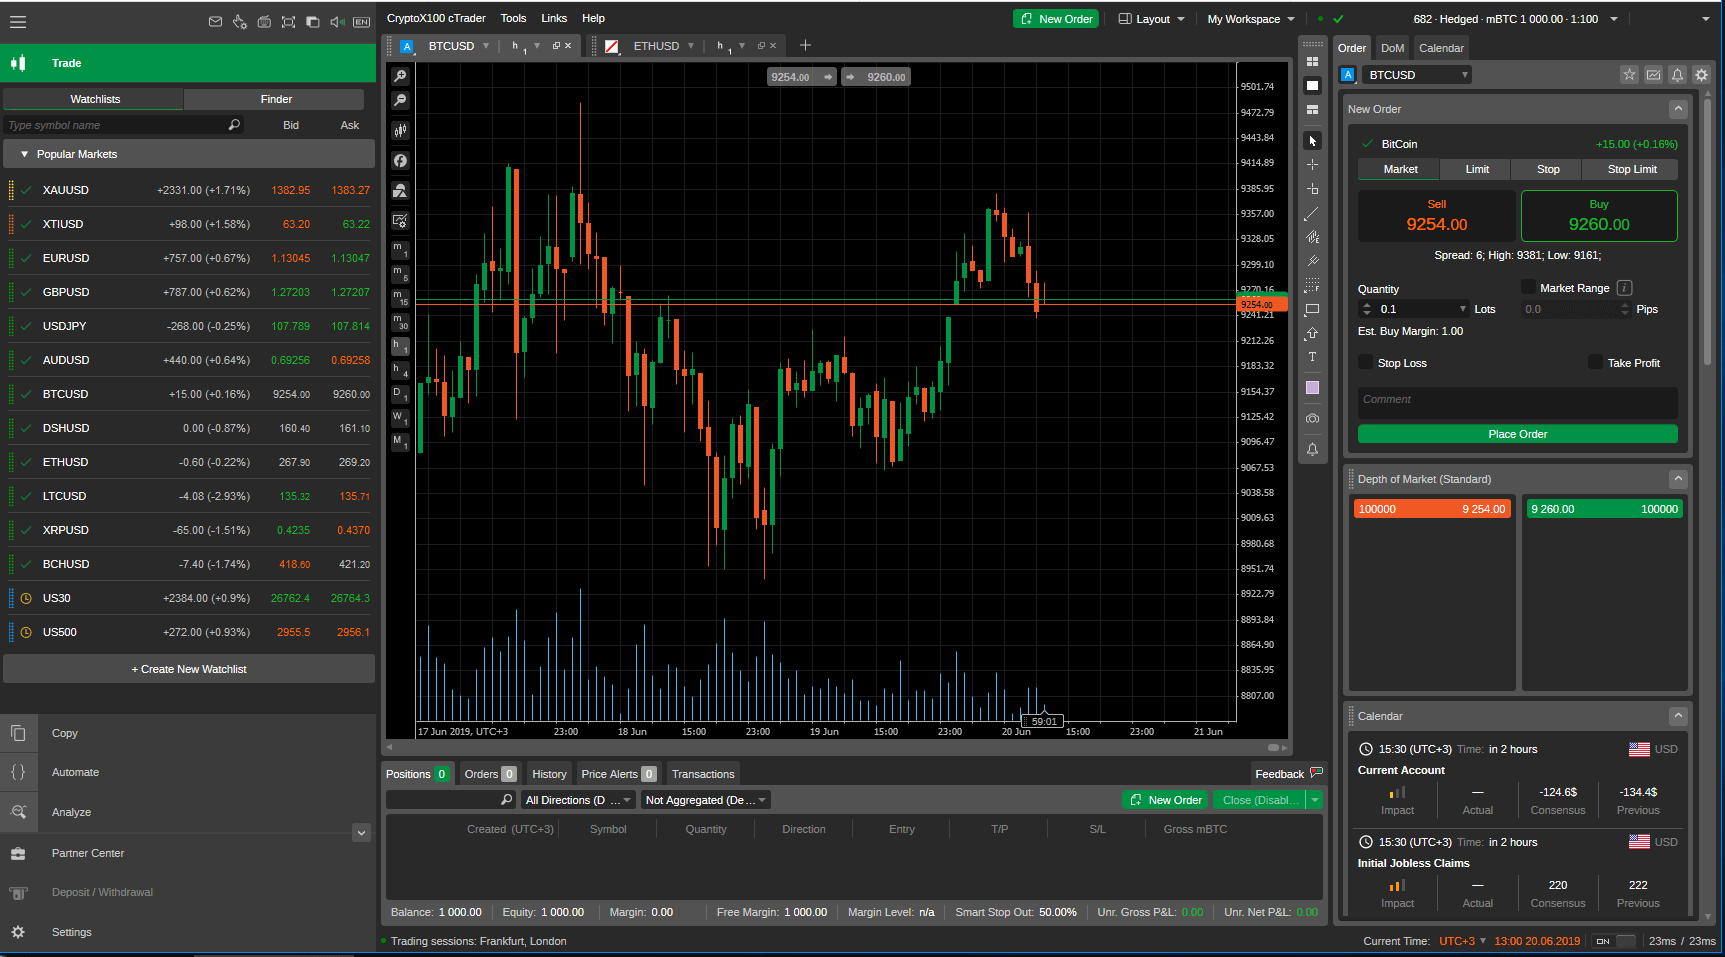Add BTCUSD to favorites star icon

pyautogui.click(x=1629, y=74)
